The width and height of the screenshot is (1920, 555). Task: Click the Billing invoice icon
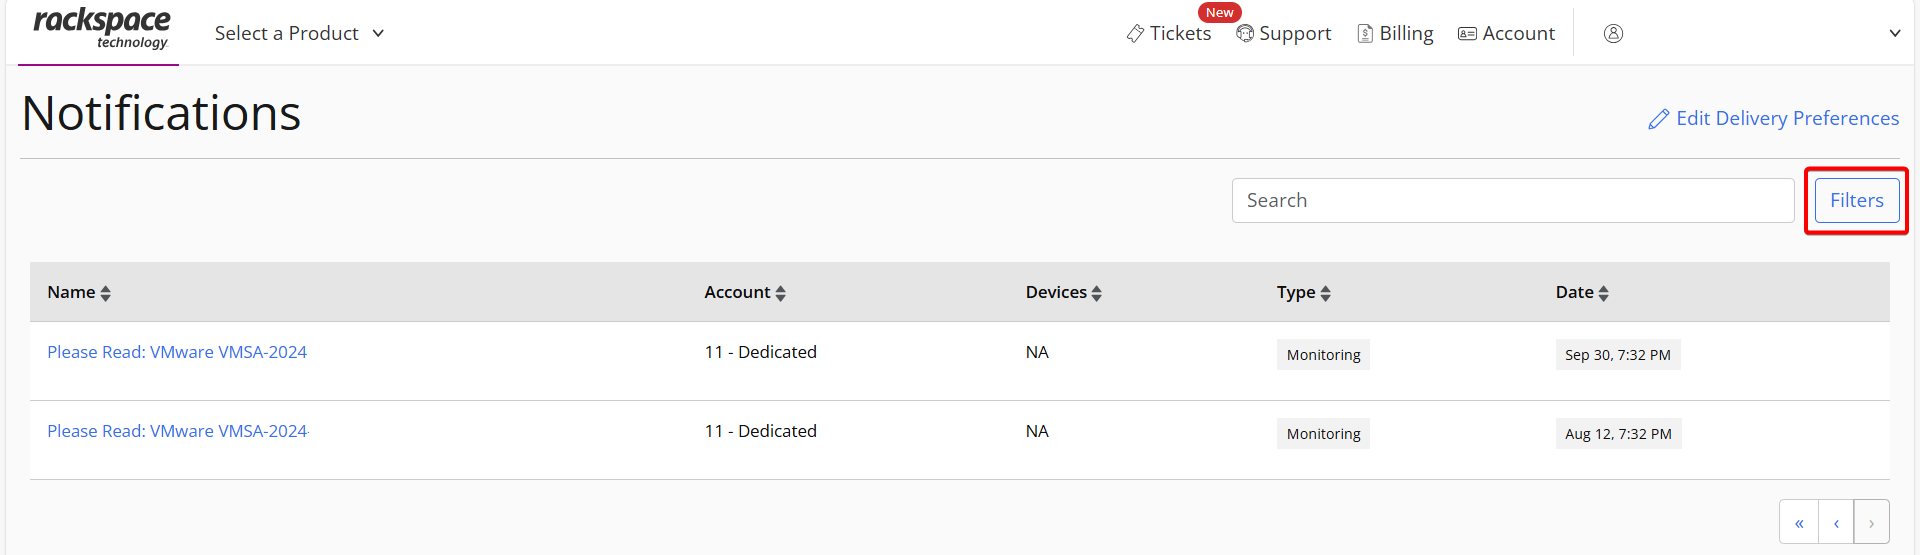pos(1365,34)
